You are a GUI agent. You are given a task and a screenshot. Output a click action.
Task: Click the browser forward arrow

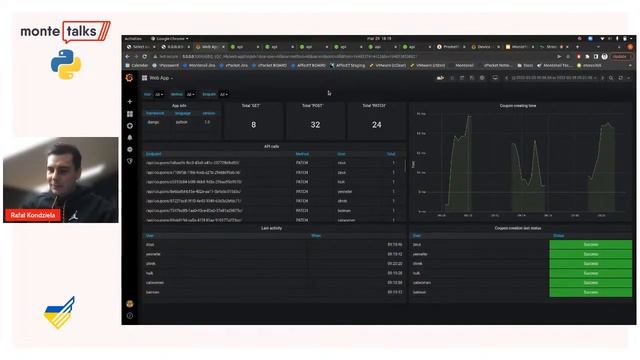click(136, 56)
